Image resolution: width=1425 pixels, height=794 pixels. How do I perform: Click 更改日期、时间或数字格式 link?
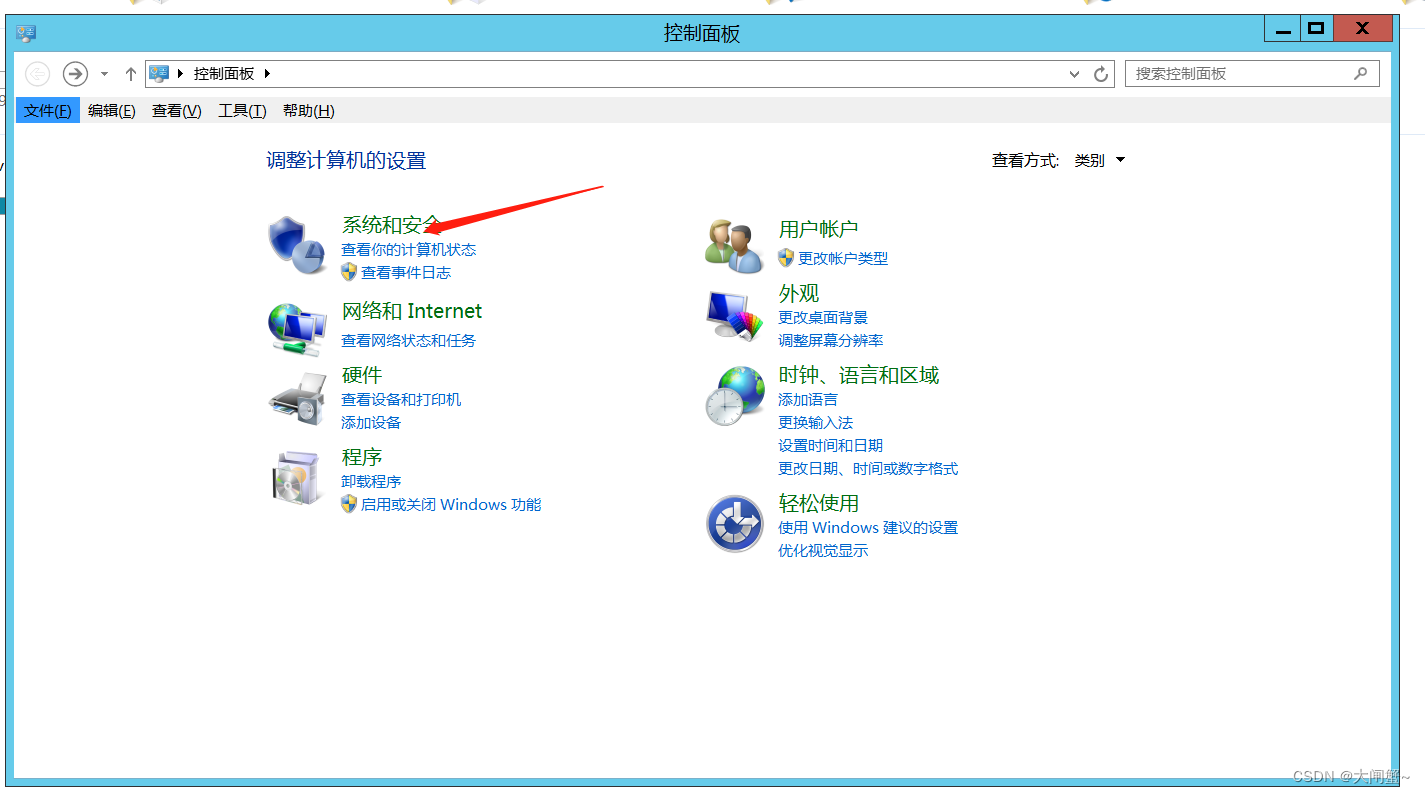coord(868,469)
